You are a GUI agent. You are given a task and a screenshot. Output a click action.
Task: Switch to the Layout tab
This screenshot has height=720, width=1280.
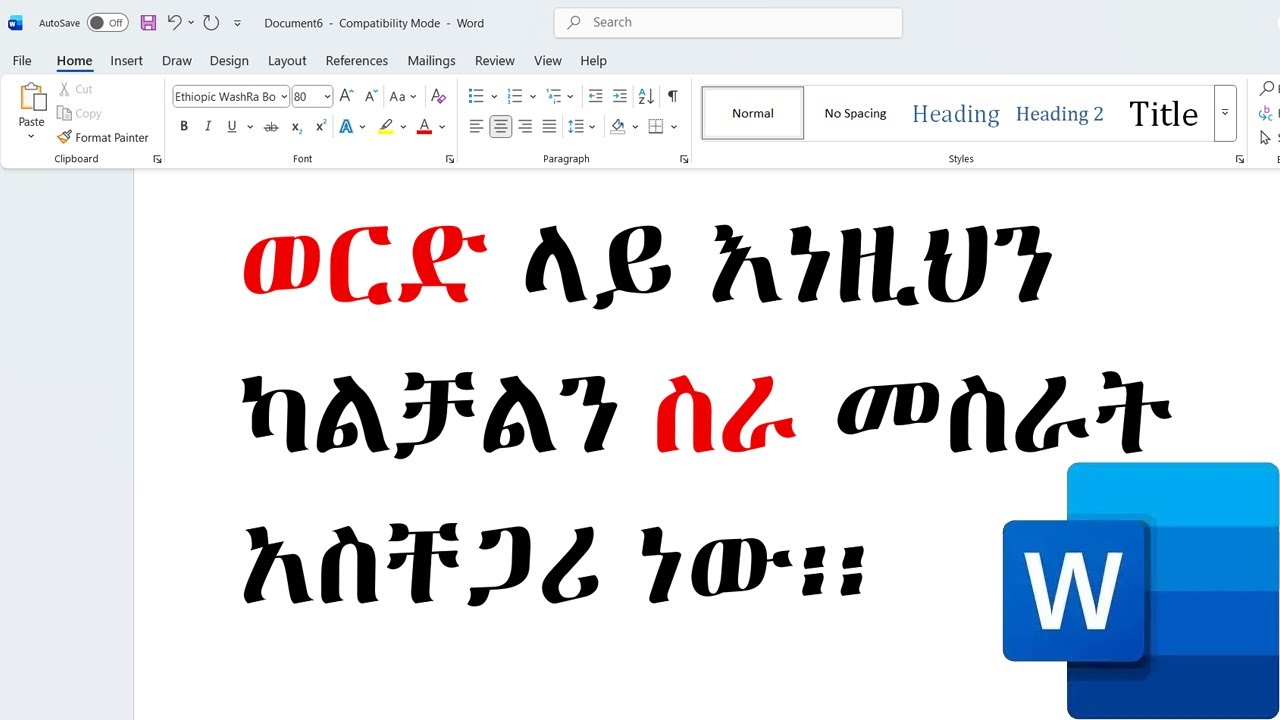click(287, 61)
